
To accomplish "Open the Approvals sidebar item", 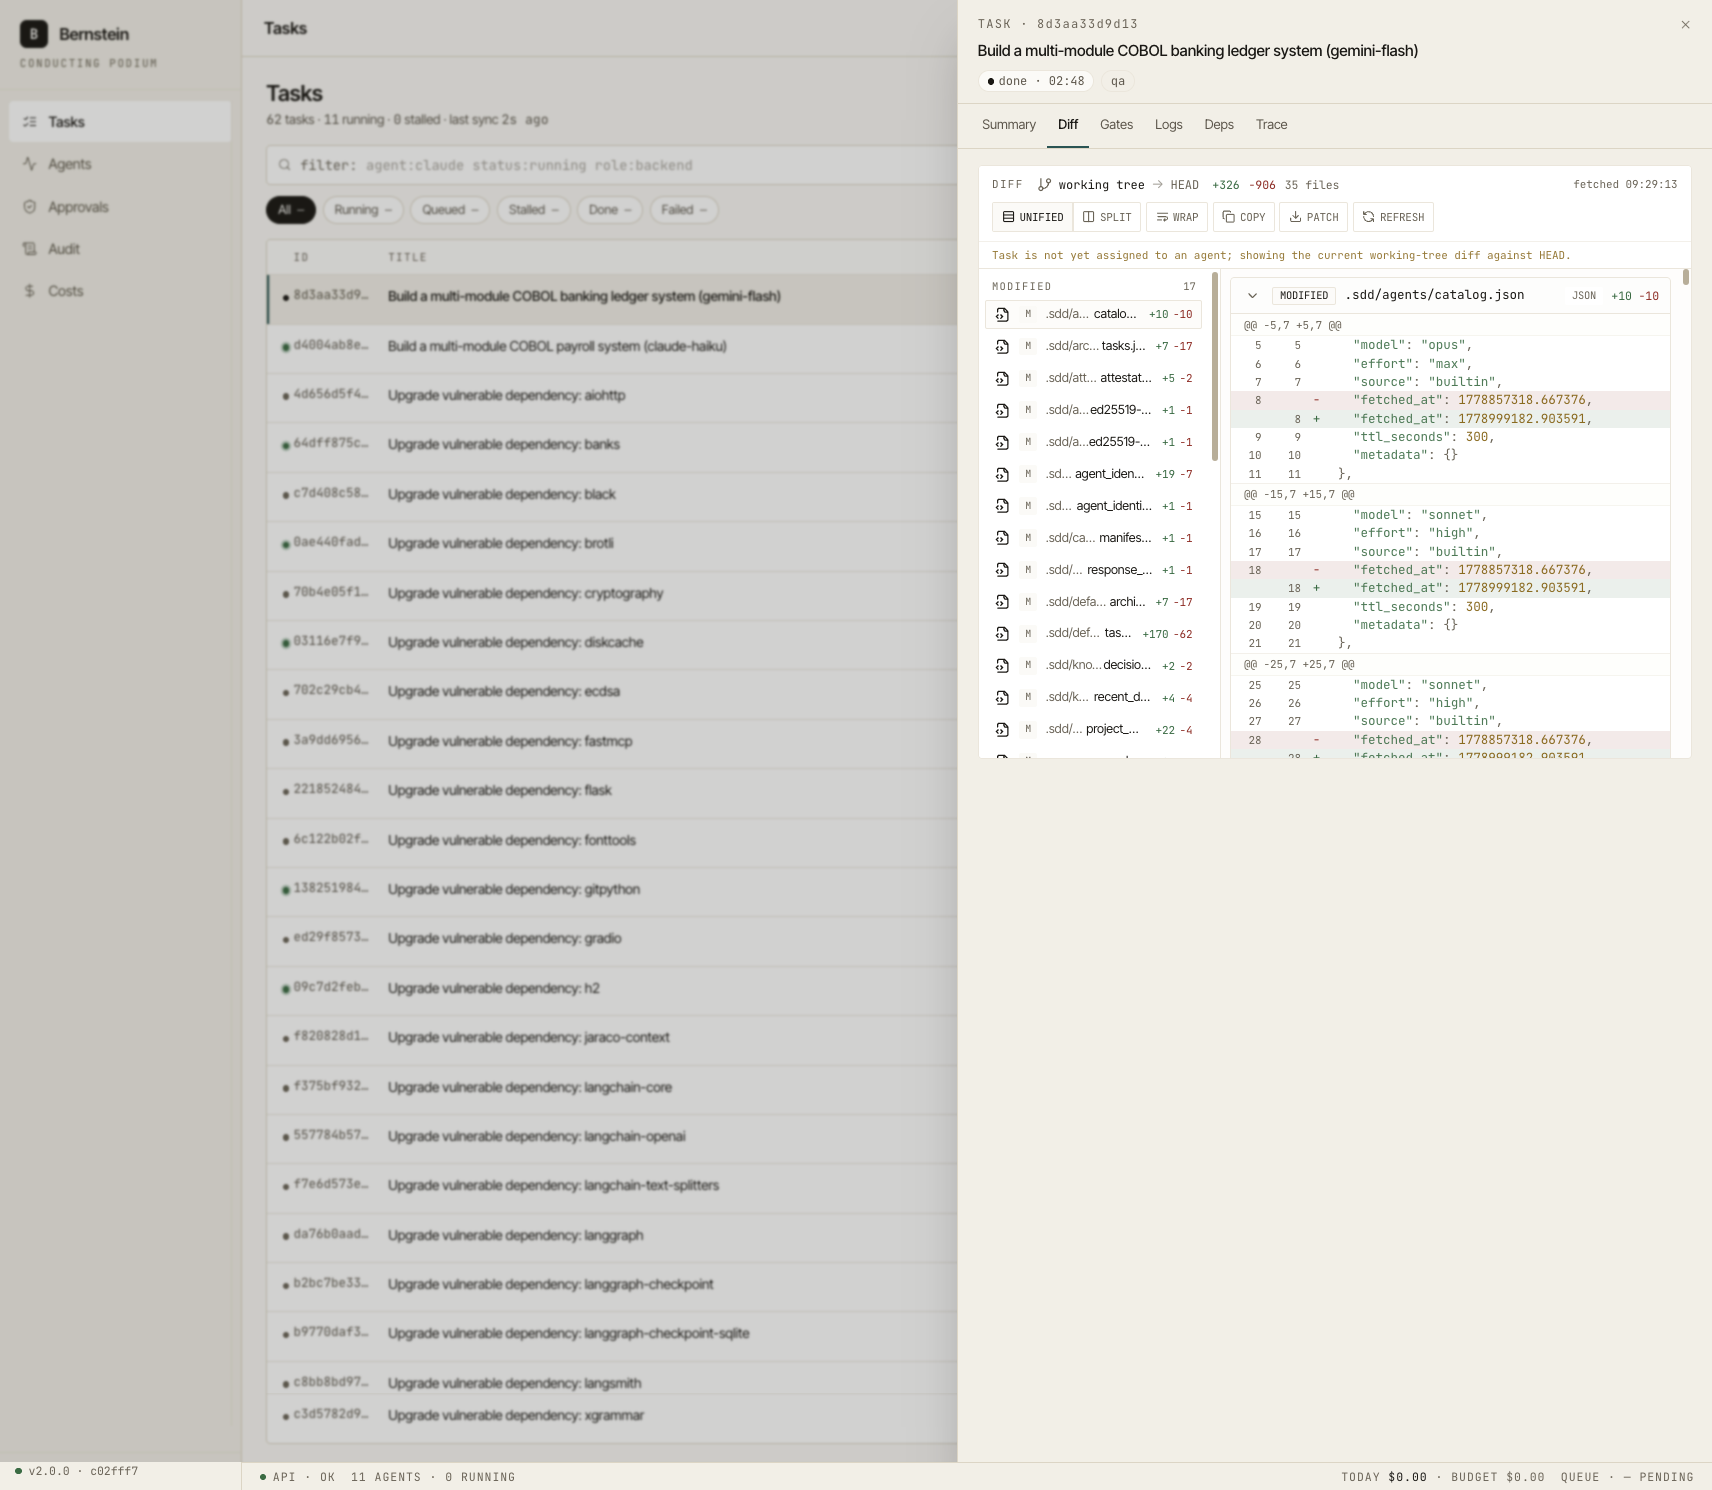I will (120, 207).
